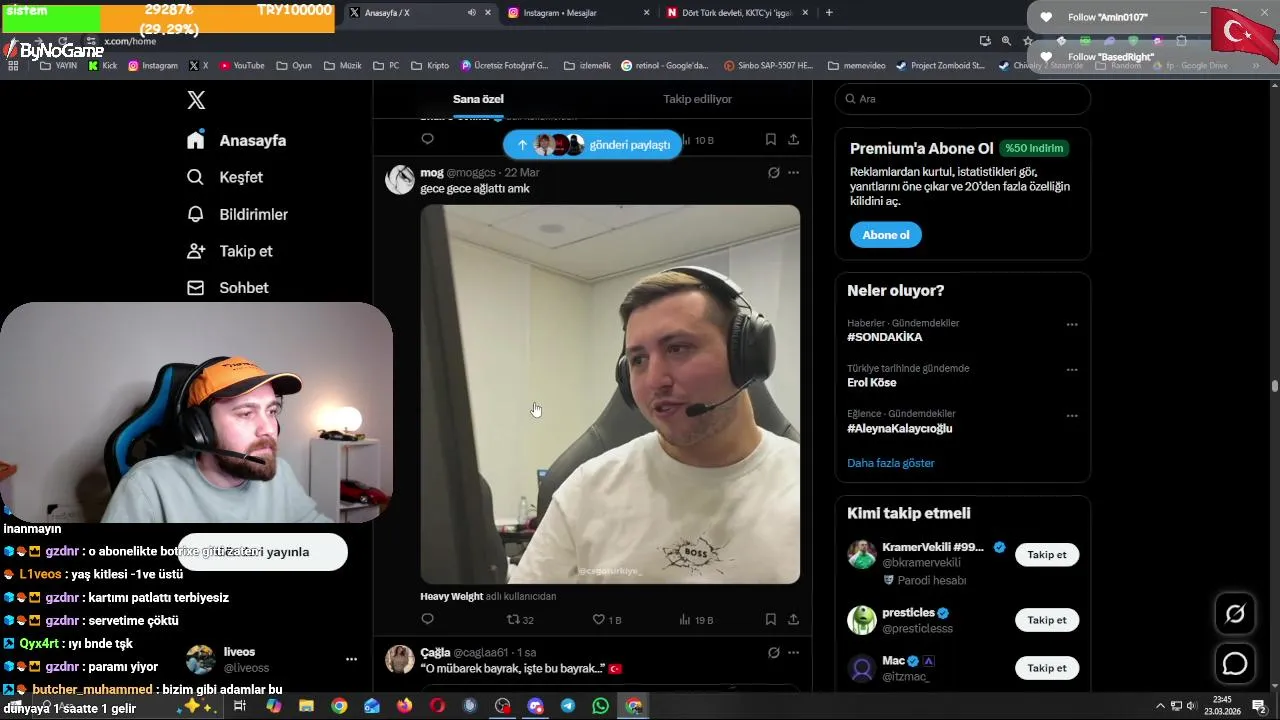Reply to the post above mog's
The width and height of the screenshot is (1280, 720).
click(x=427, y=139)
